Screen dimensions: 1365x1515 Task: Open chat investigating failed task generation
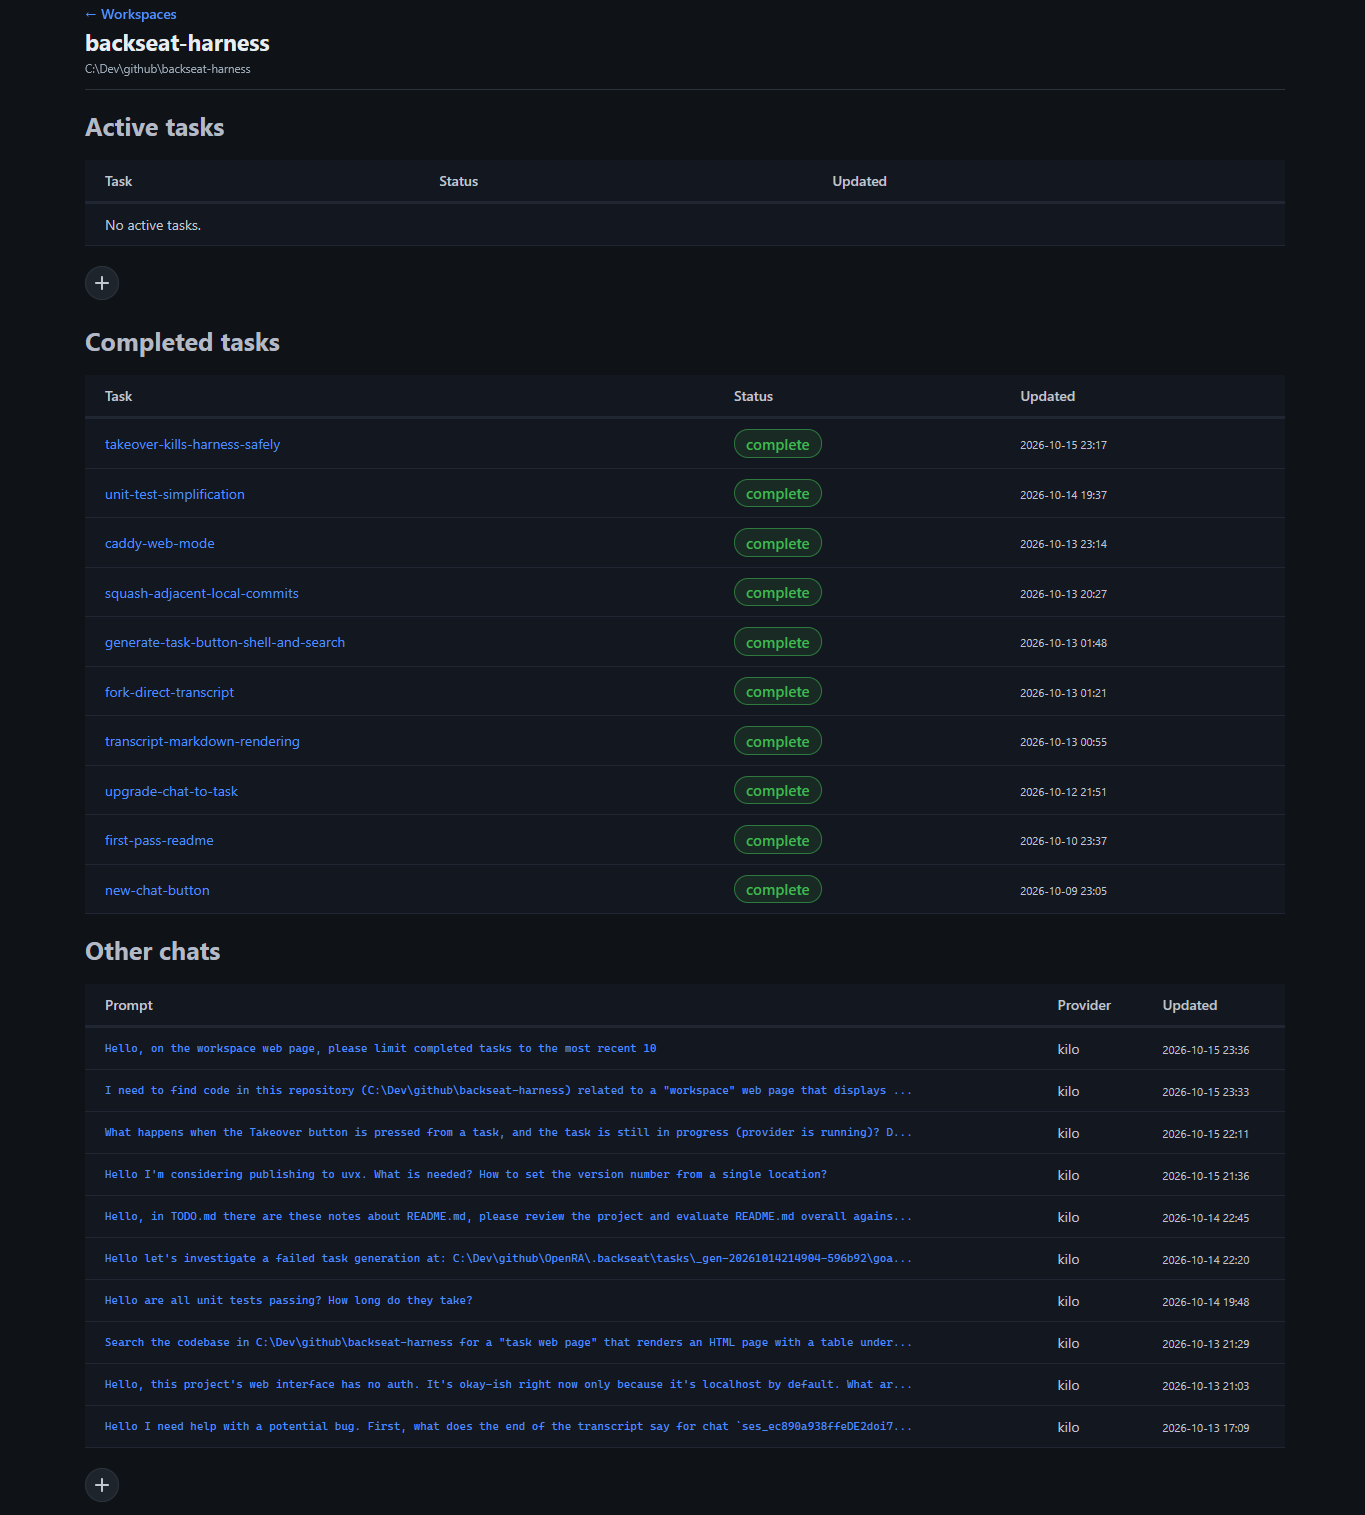[508, 1258]
